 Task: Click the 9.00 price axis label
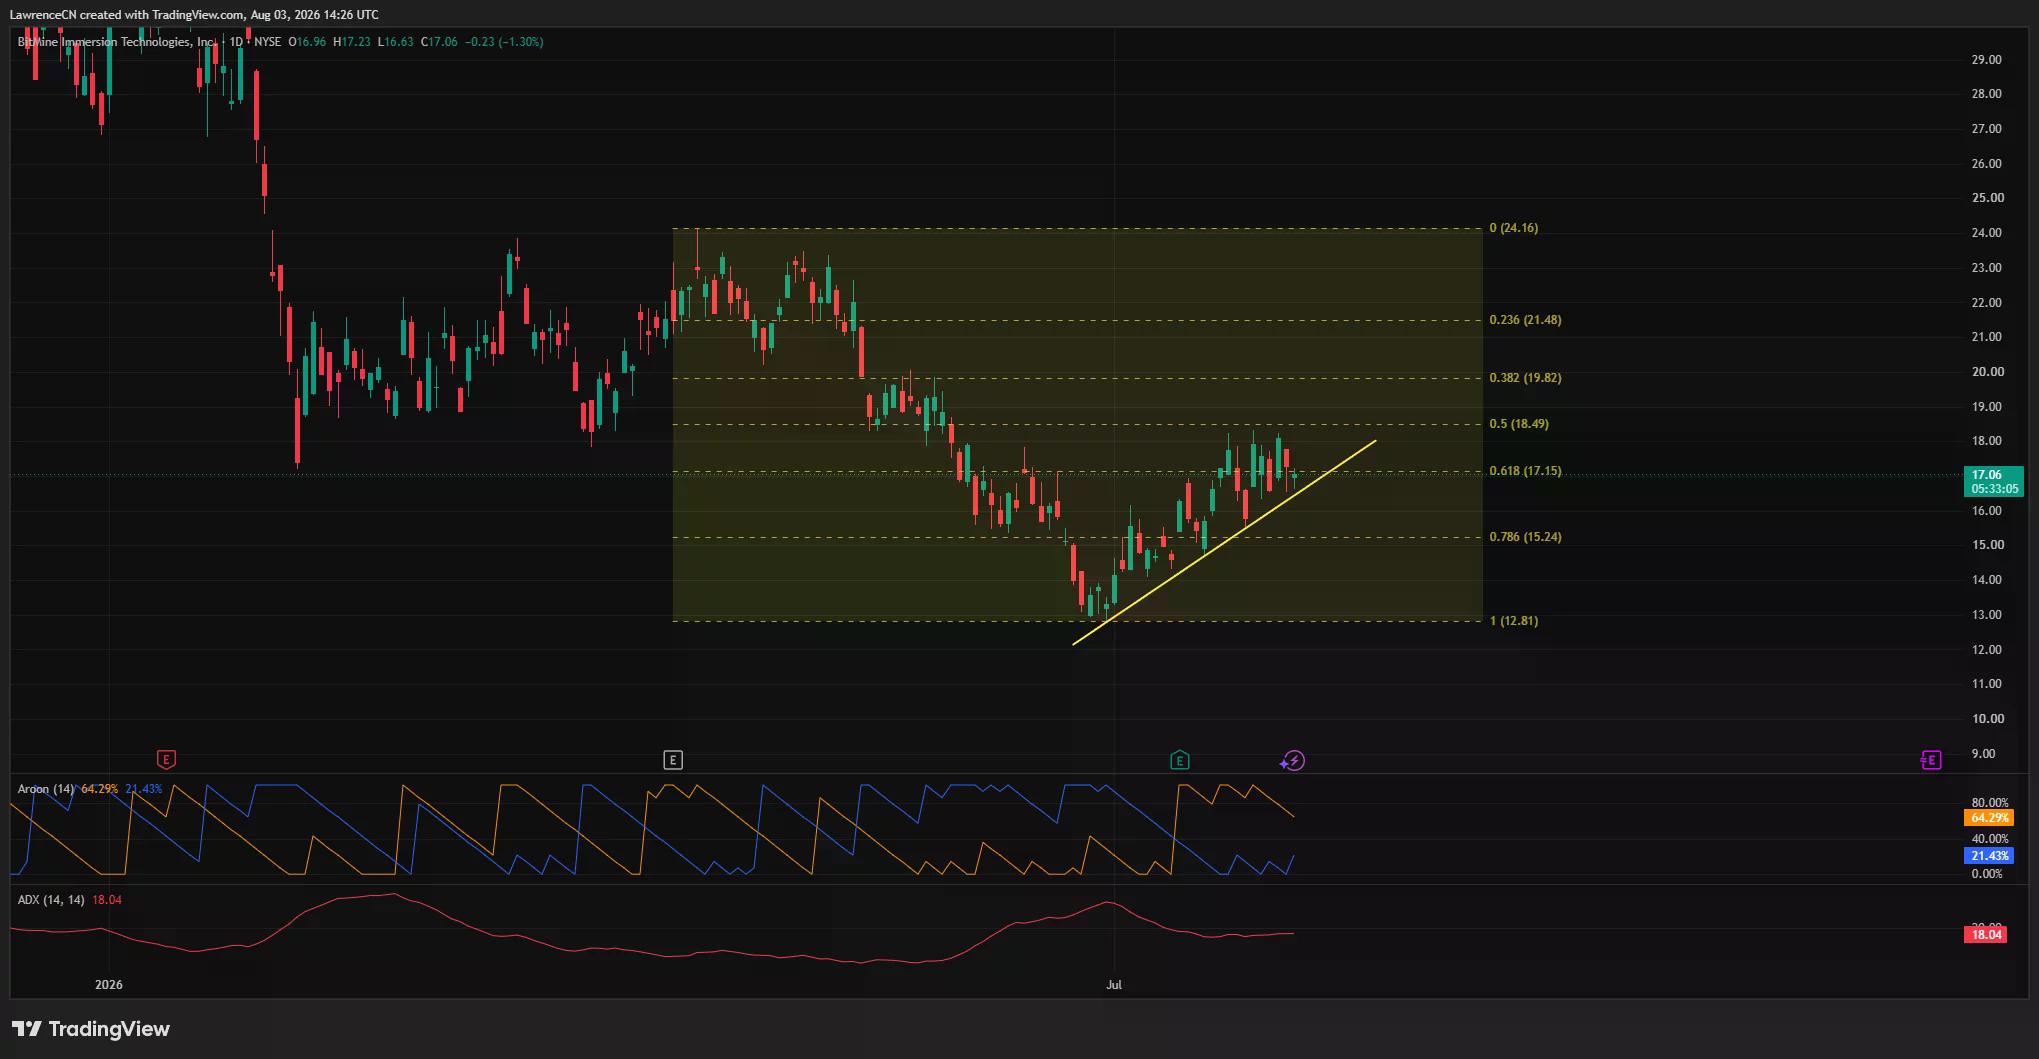(x=1983, y=754)
